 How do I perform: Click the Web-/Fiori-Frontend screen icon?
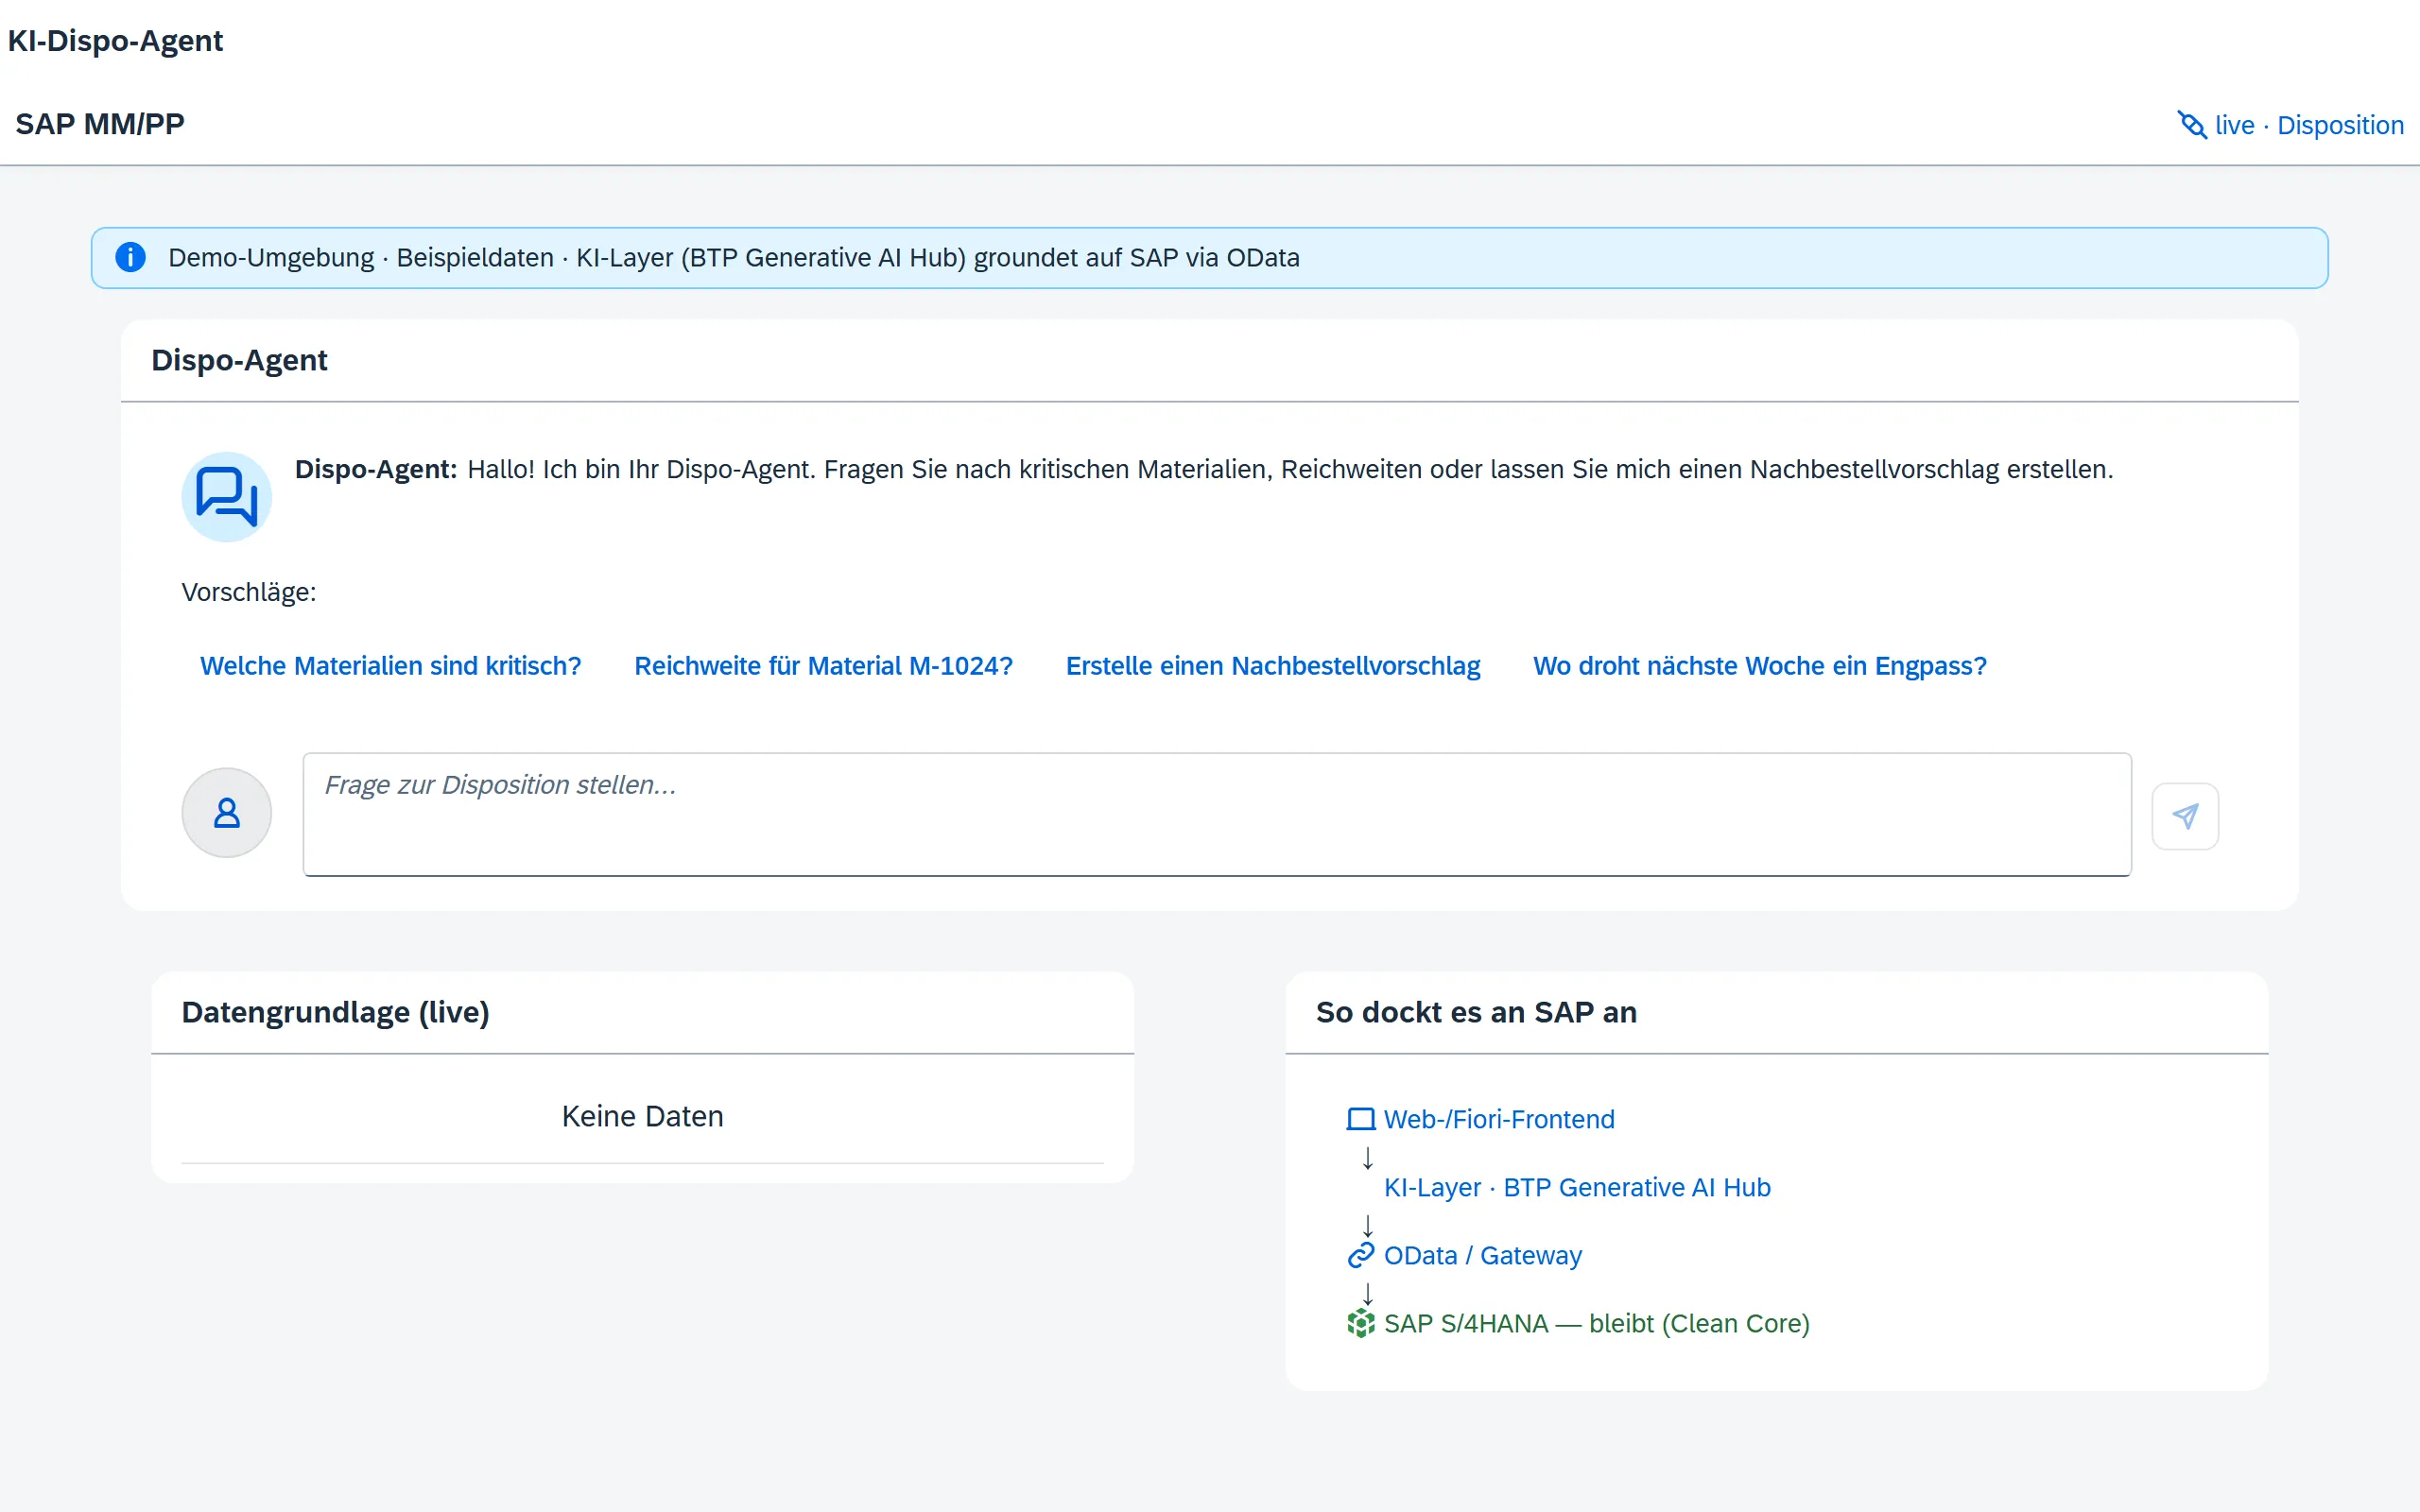coord(1361,1119)
